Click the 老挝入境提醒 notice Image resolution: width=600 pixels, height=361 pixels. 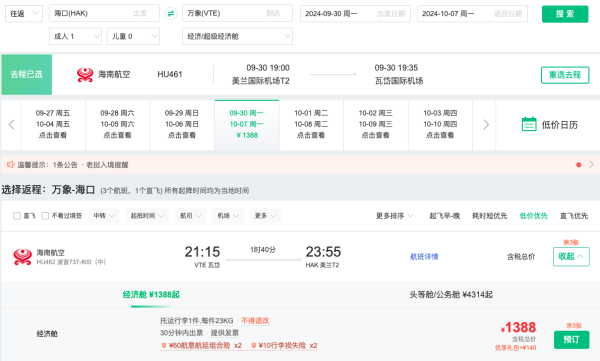click(107, 165)
